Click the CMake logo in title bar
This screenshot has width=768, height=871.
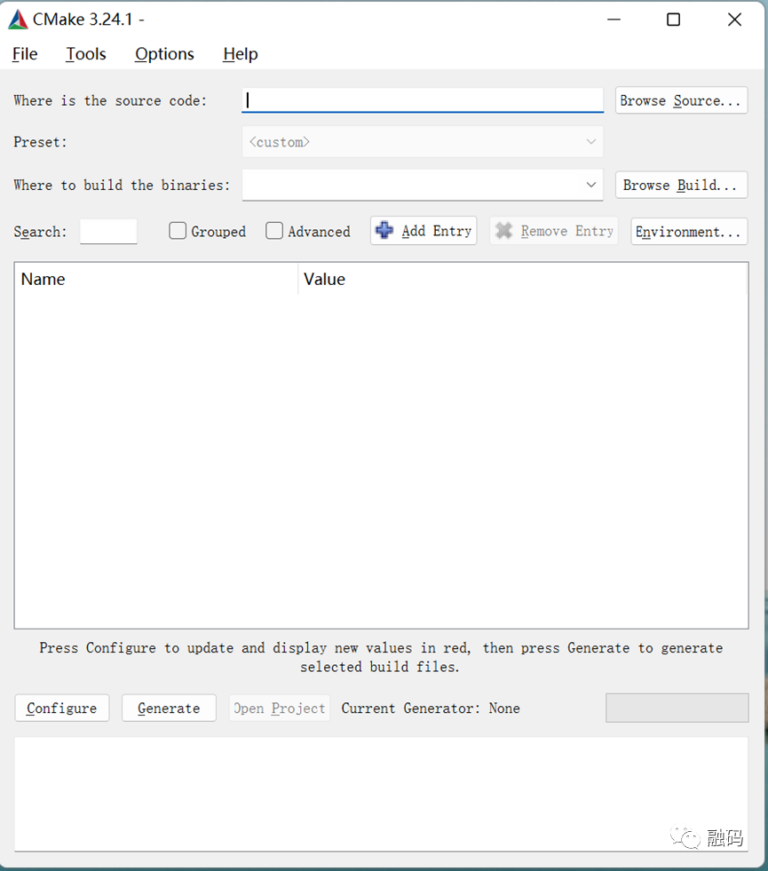(x=18, y=20)
